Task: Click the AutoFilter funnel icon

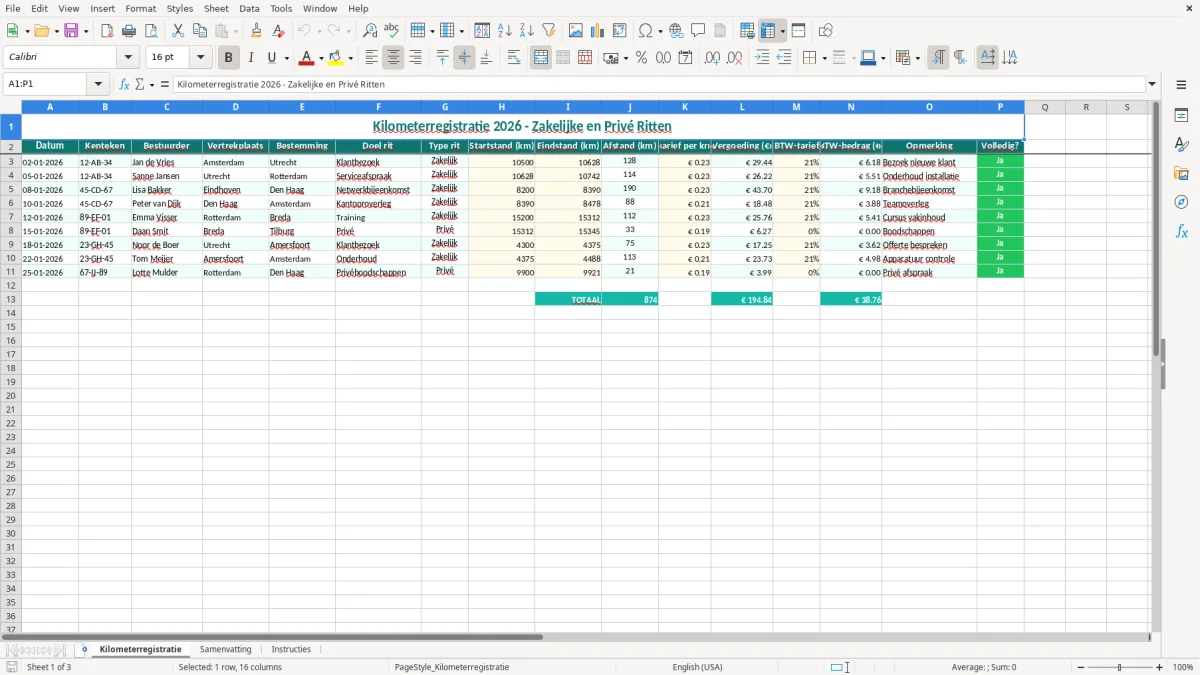Action: [x=549, y=31]
